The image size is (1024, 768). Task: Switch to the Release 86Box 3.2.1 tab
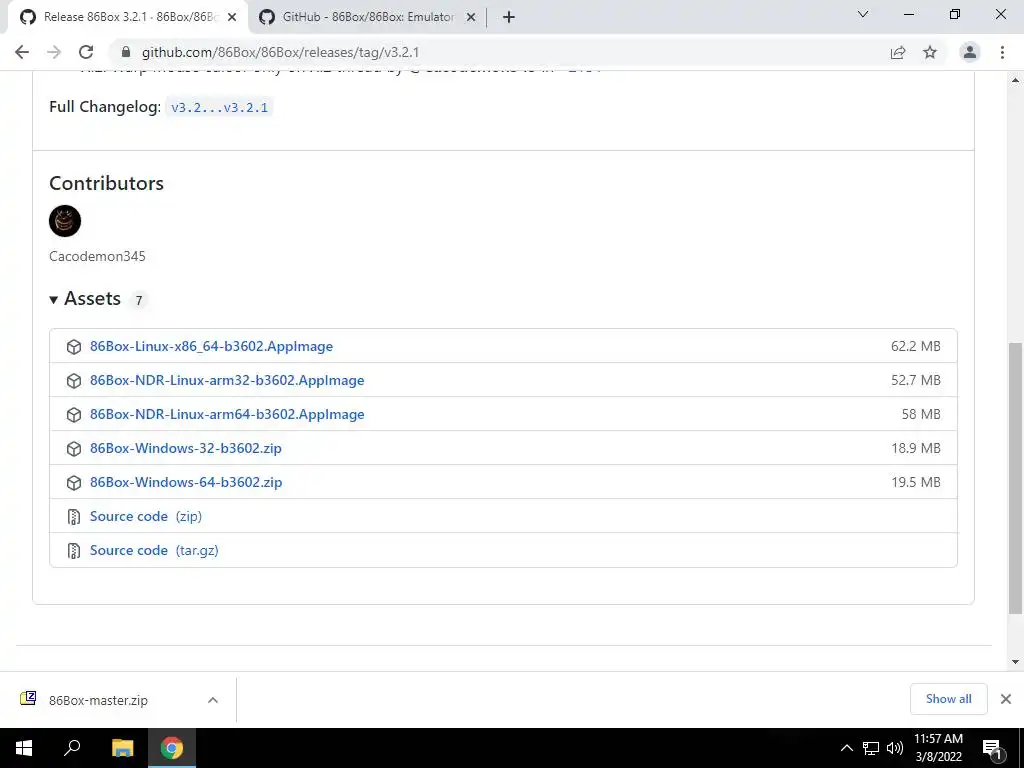[x=130, y=17]
